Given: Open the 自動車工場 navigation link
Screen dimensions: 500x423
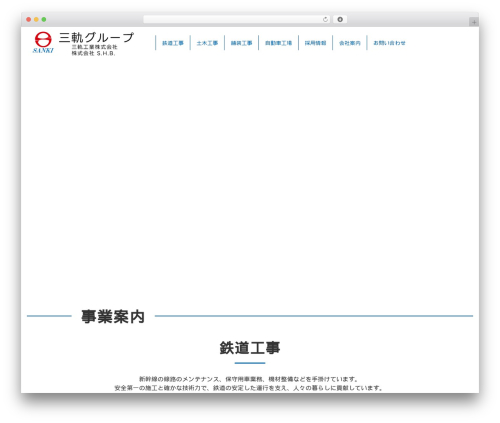Looking at the screenshot, I should click(278, 43).
